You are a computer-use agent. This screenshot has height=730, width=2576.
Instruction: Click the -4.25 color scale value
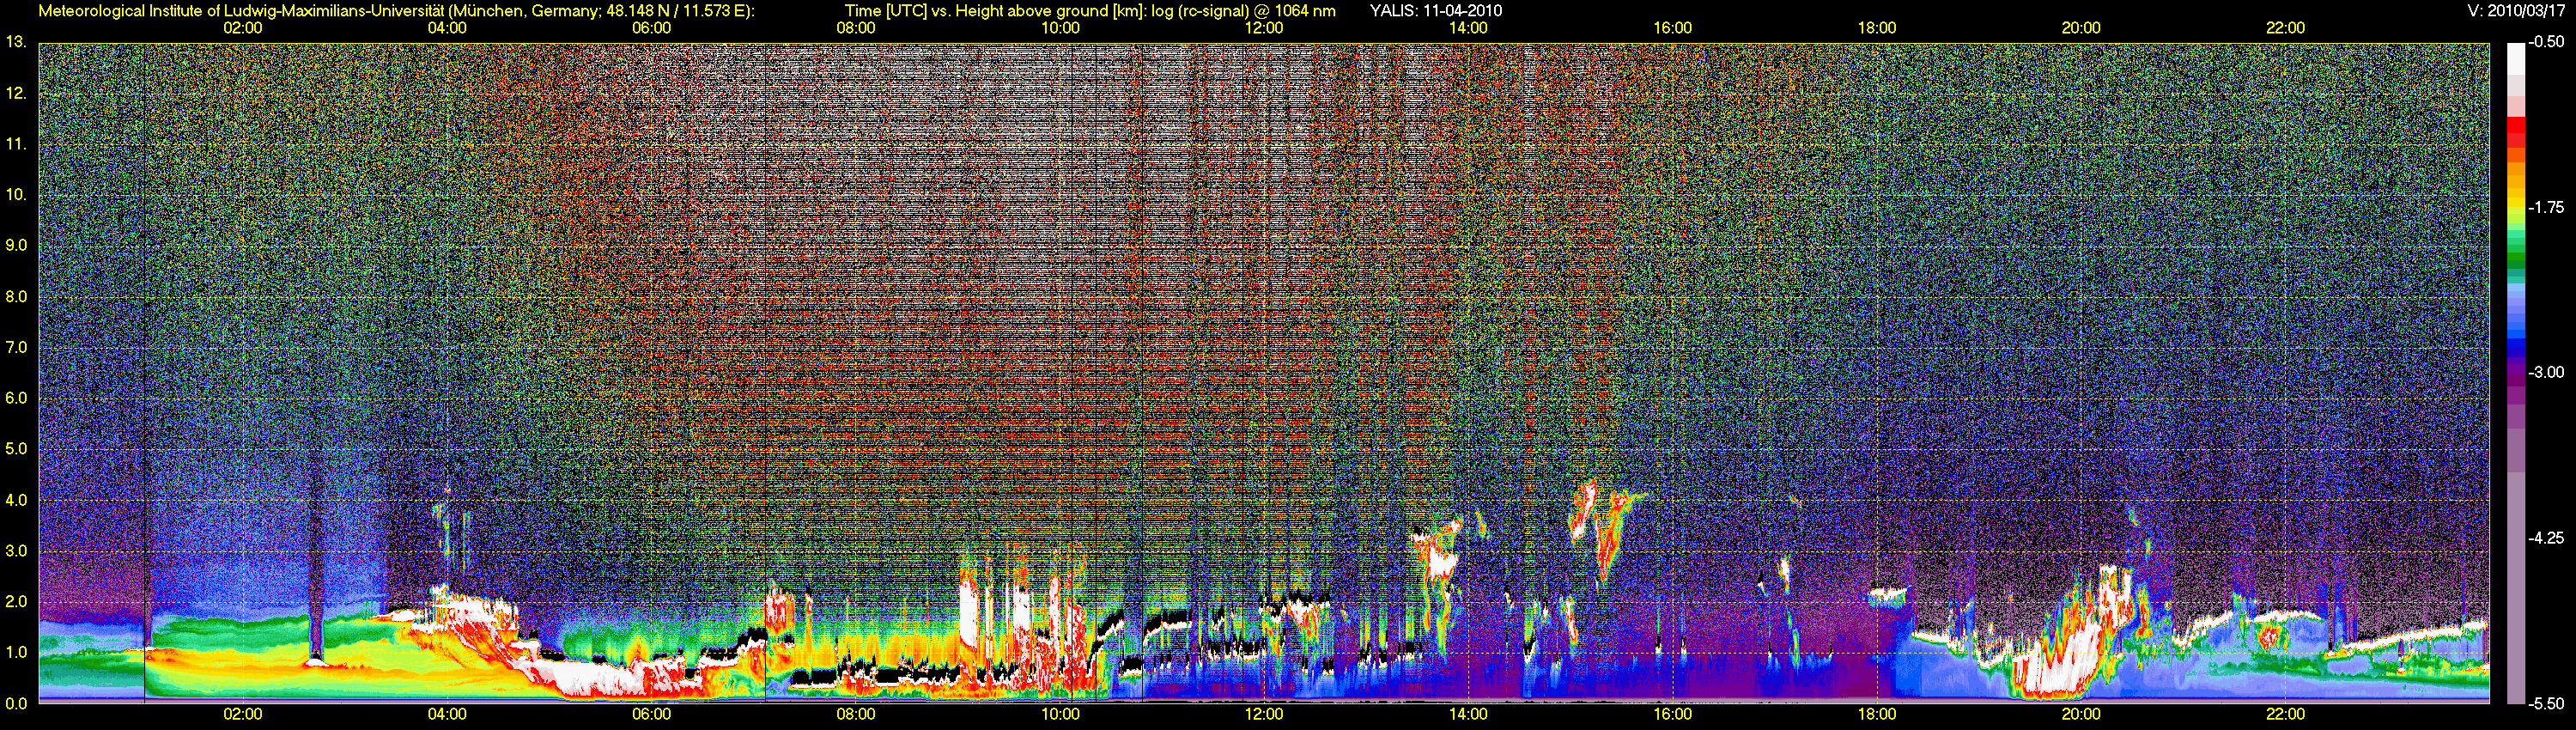tap(2546, 538)
